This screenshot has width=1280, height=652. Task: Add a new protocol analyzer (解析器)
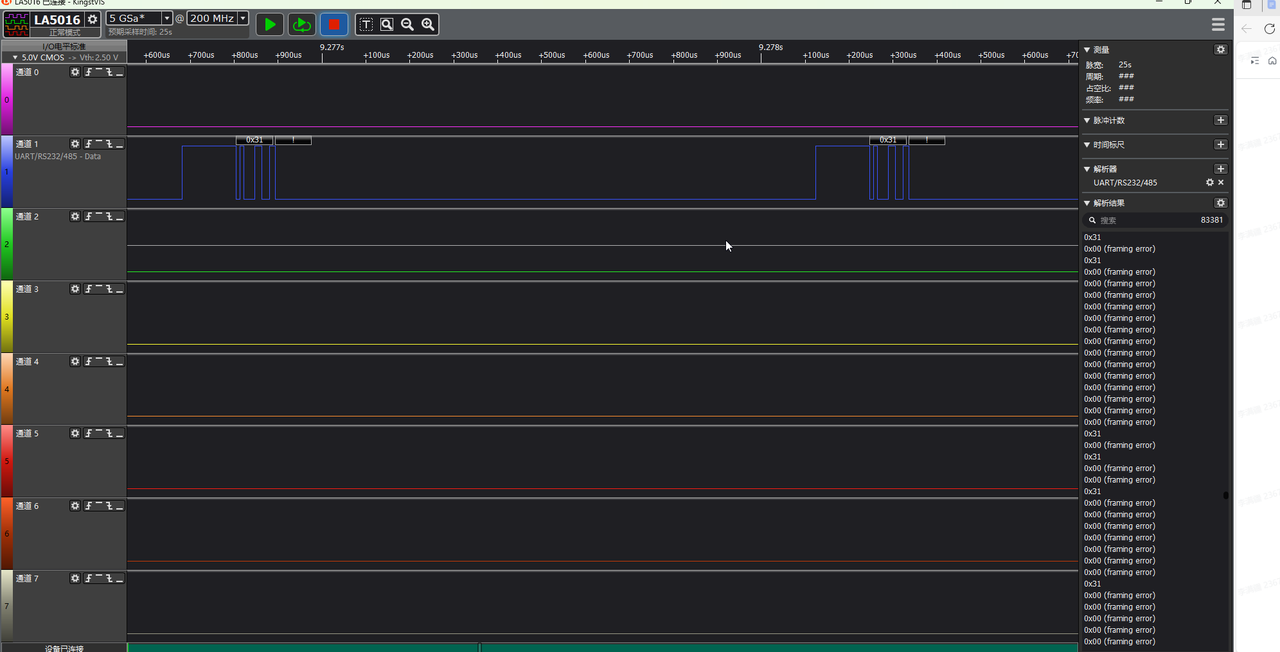[1220, 169]
